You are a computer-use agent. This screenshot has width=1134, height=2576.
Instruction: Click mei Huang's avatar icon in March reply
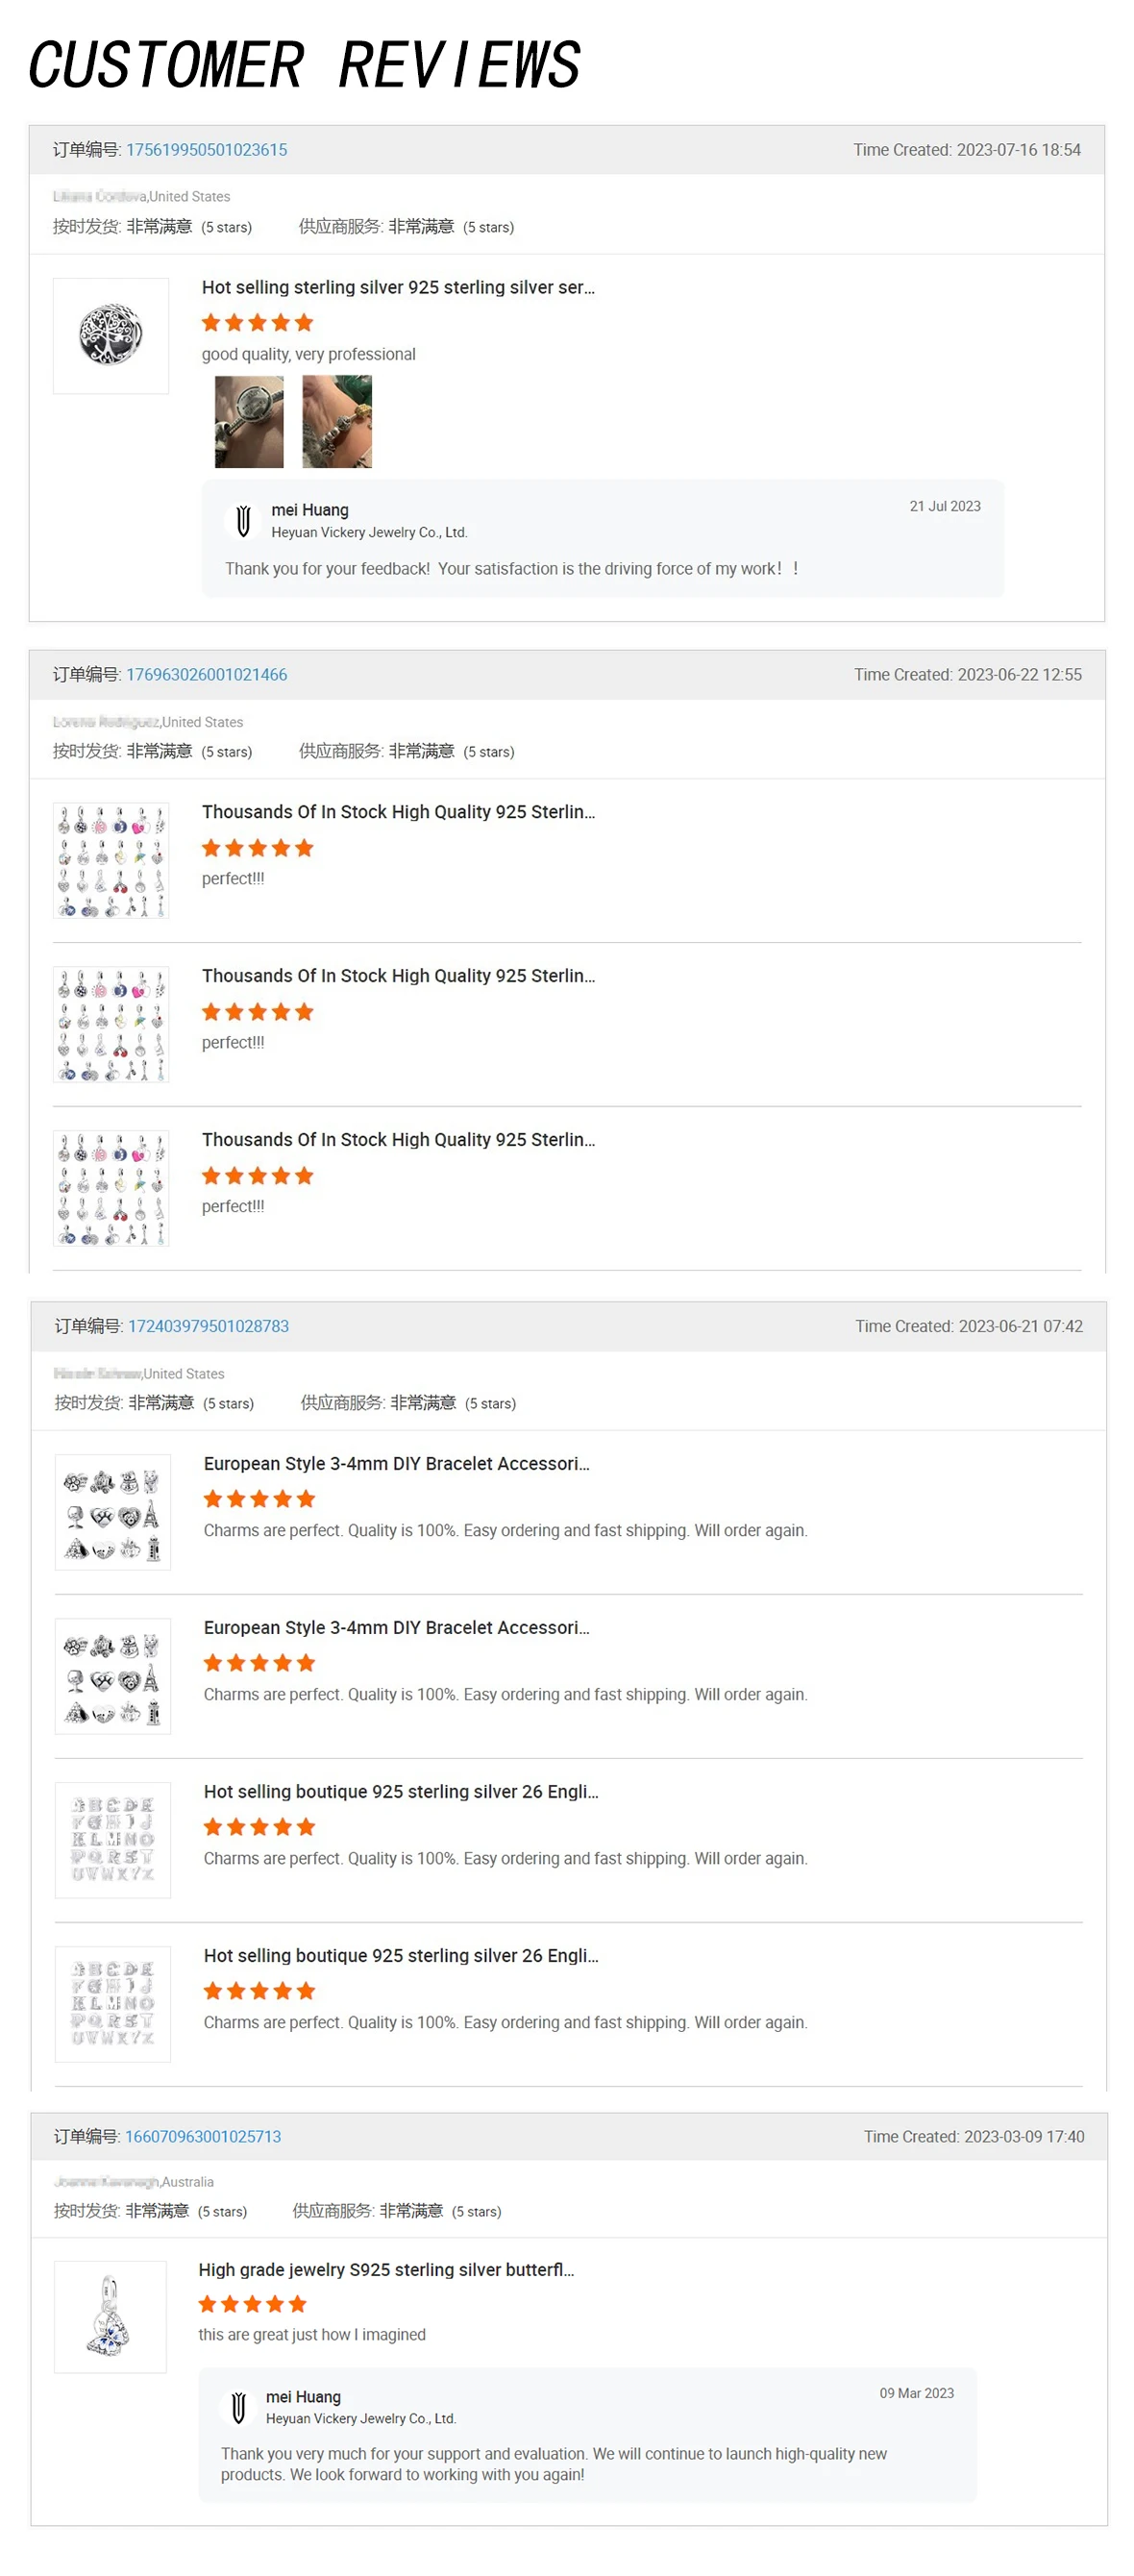[238, 2407]
